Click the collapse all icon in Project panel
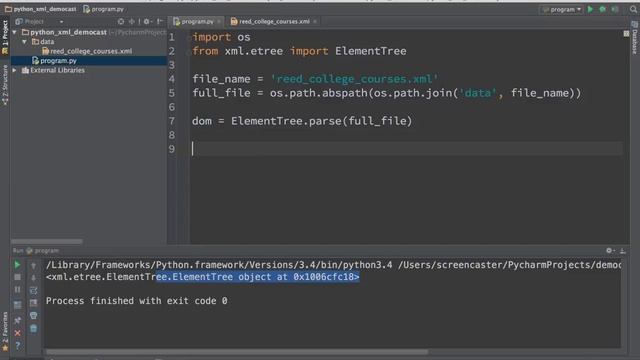The height and width of the screenshot is (360, 640). point(132,21)
